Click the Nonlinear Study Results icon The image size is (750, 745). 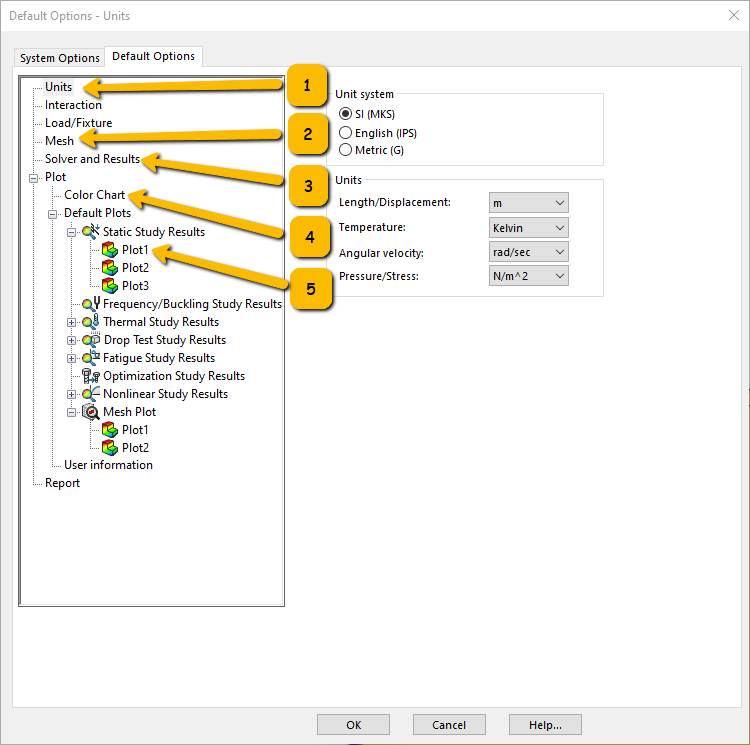(91, 394)
